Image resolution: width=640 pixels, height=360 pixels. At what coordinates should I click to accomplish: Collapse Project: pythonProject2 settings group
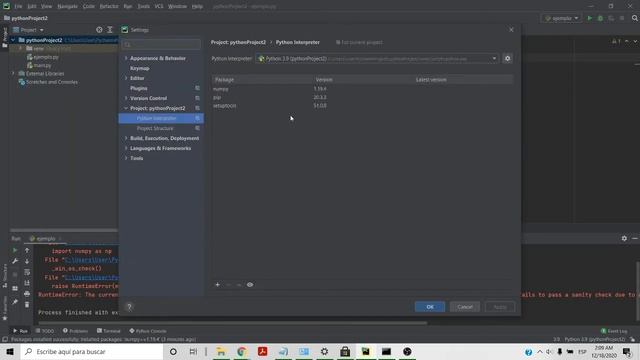coord(126,108)
